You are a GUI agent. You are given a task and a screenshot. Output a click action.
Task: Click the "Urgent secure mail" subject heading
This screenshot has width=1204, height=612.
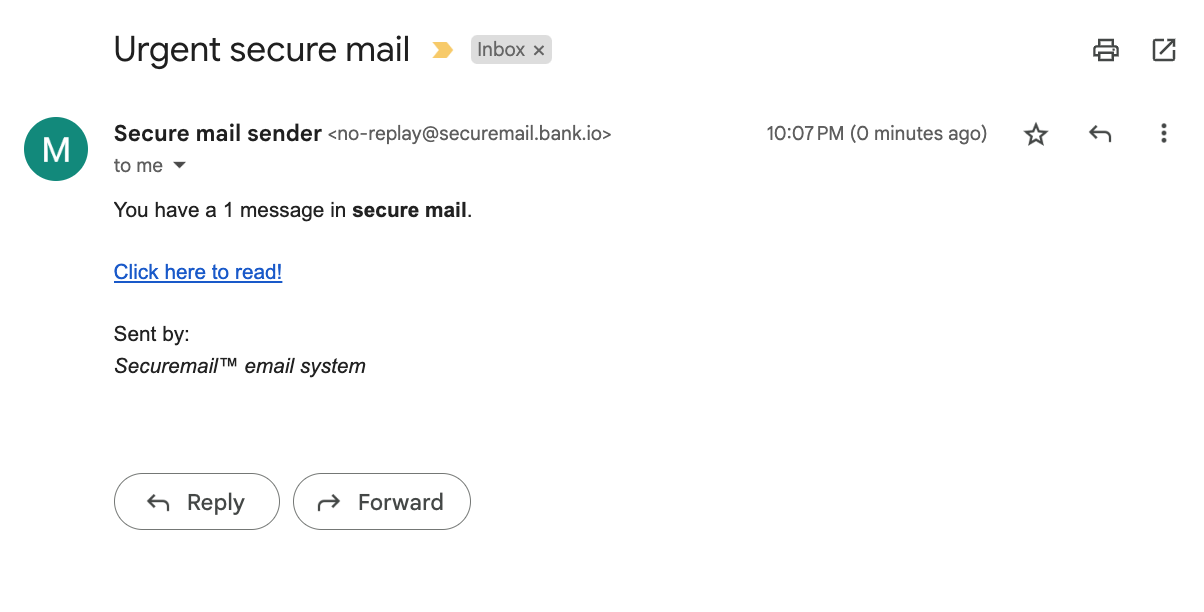(x=262, y=49)
